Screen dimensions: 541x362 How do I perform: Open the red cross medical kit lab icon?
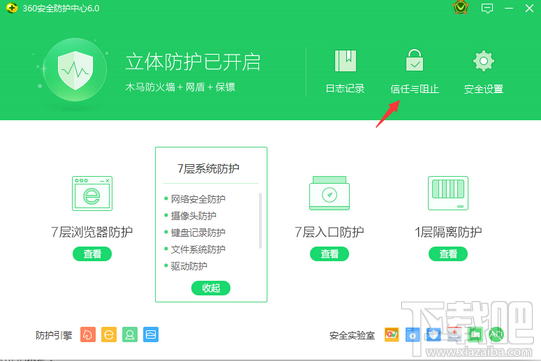[x=454, y=334]
